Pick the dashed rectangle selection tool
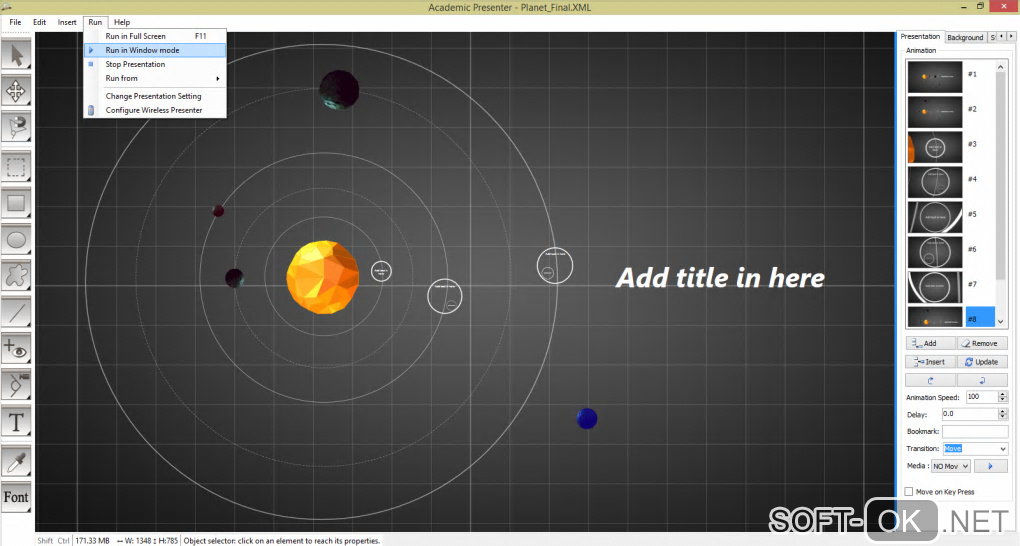 point(16,167)
